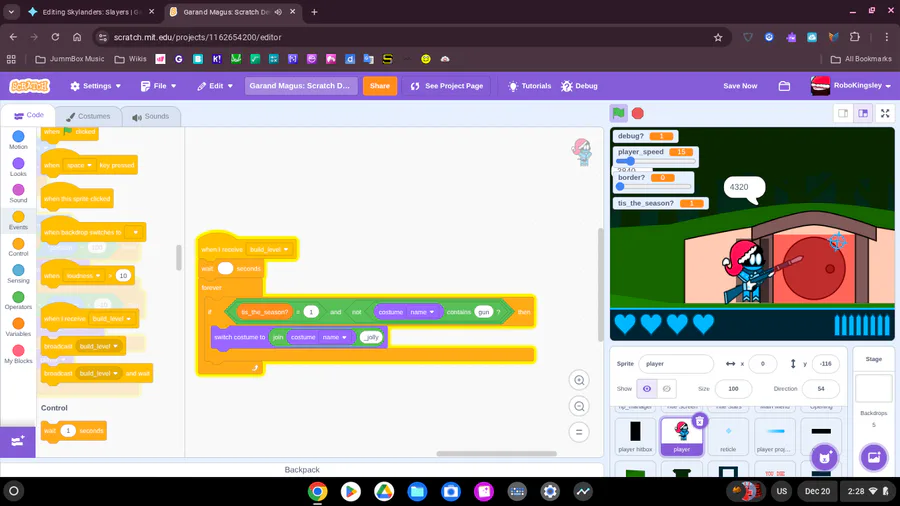Viewport: 900px width, 506px height.
Task: Enter full screen stage mode
Action: pyautogui.click(x=885, y=114)
